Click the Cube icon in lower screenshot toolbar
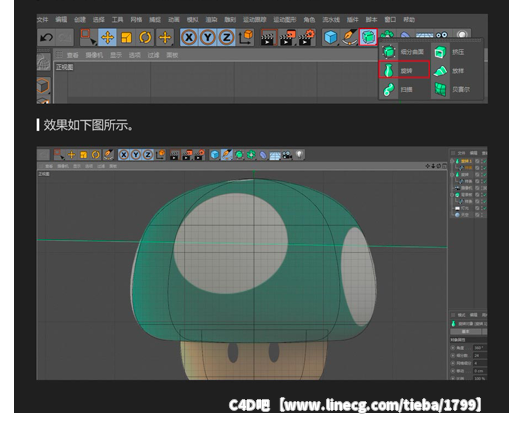 tap(215, 155)
